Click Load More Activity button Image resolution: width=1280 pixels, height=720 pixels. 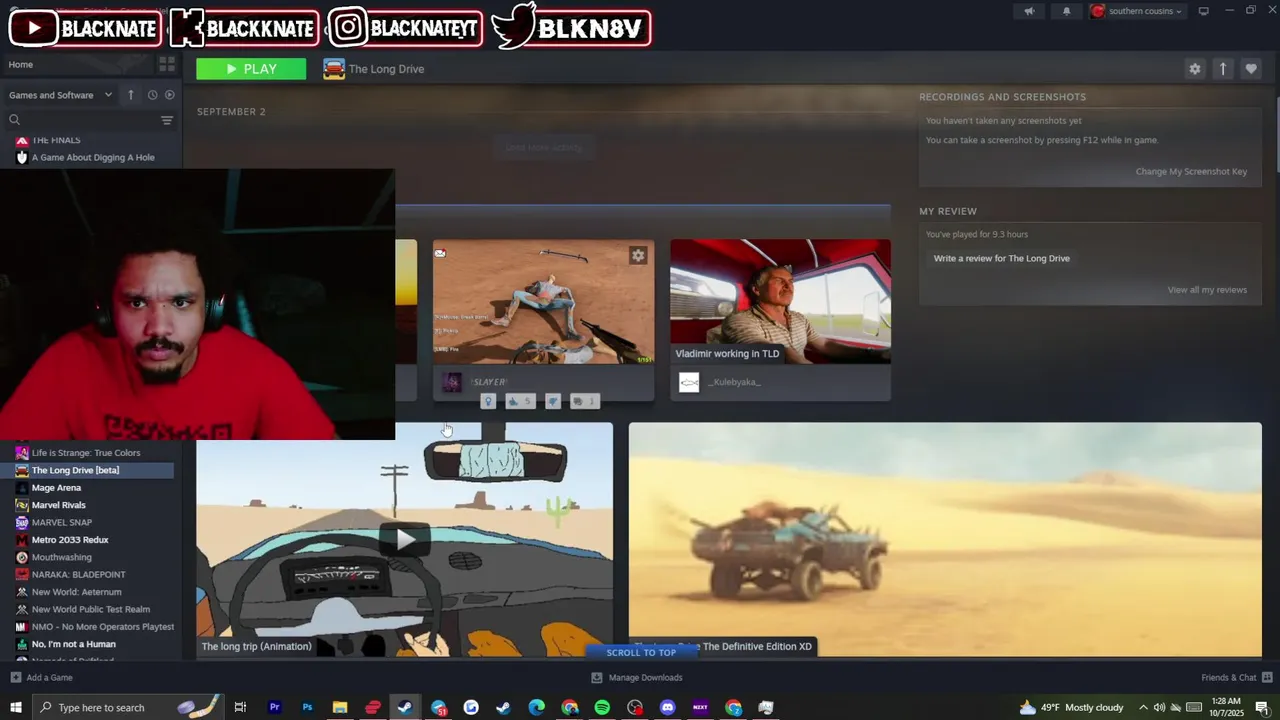(x=543, y=147)
